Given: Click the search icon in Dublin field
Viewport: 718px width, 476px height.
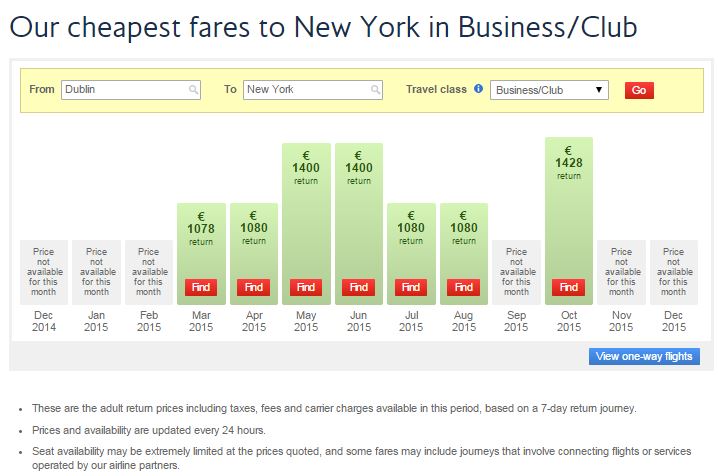Looking at the screenshot, I should (x=193, y=90).
